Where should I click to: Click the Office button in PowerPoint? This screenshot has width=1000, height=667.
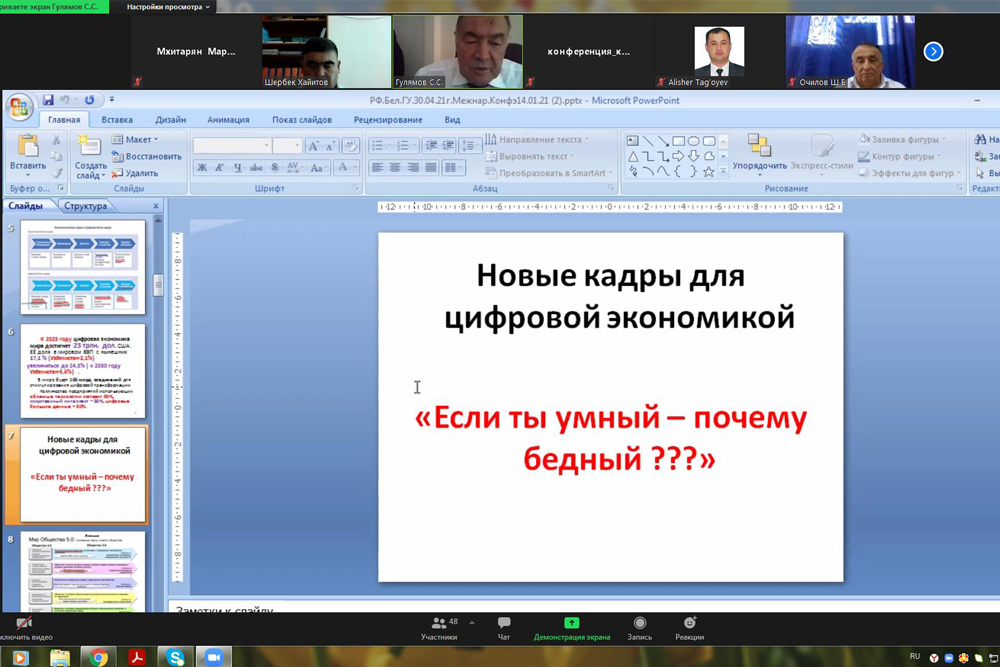17,106
